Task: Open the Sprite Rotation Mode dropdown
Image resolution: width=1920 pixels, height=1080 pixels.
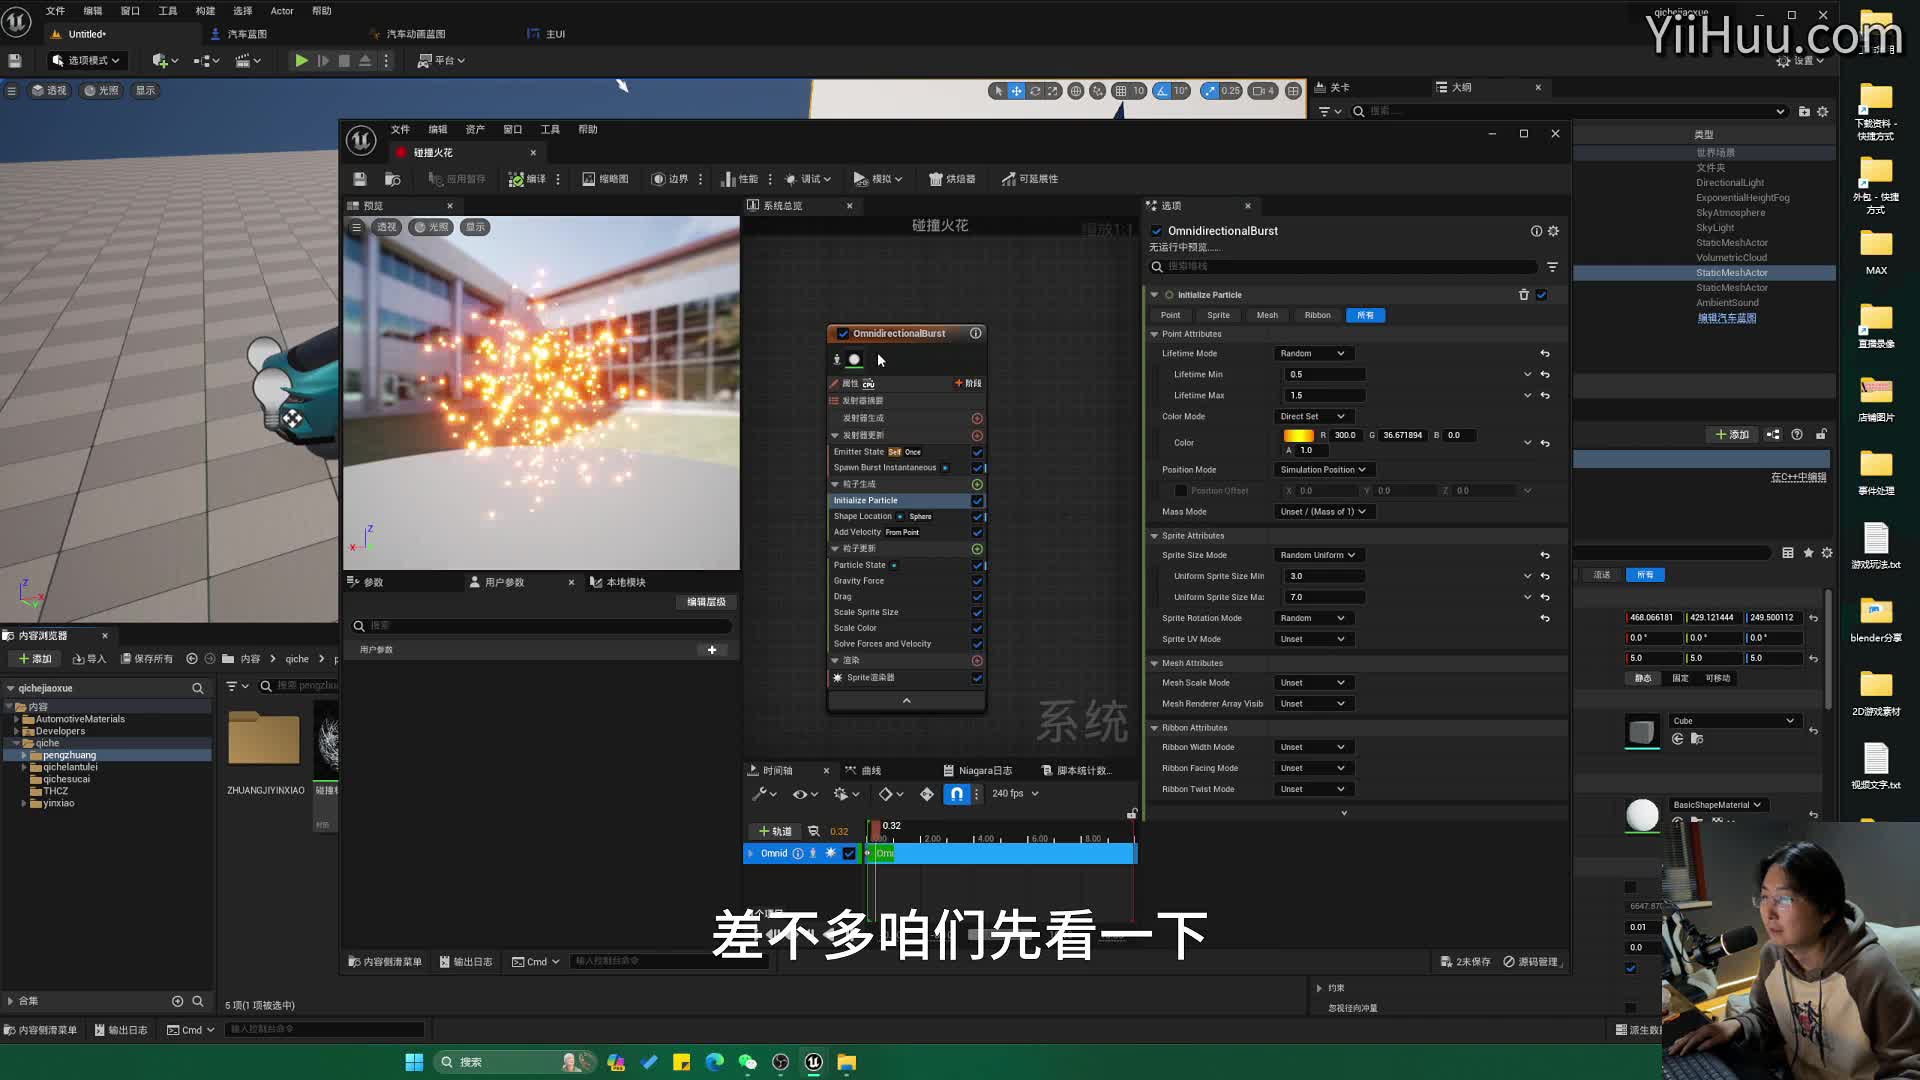Action: [1312, 618]
